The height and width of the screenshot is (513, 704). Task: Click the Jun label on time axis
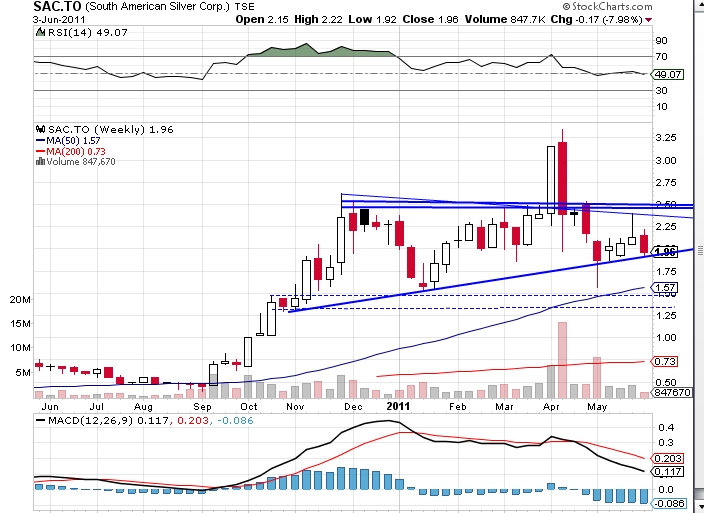tap(50, 407)
